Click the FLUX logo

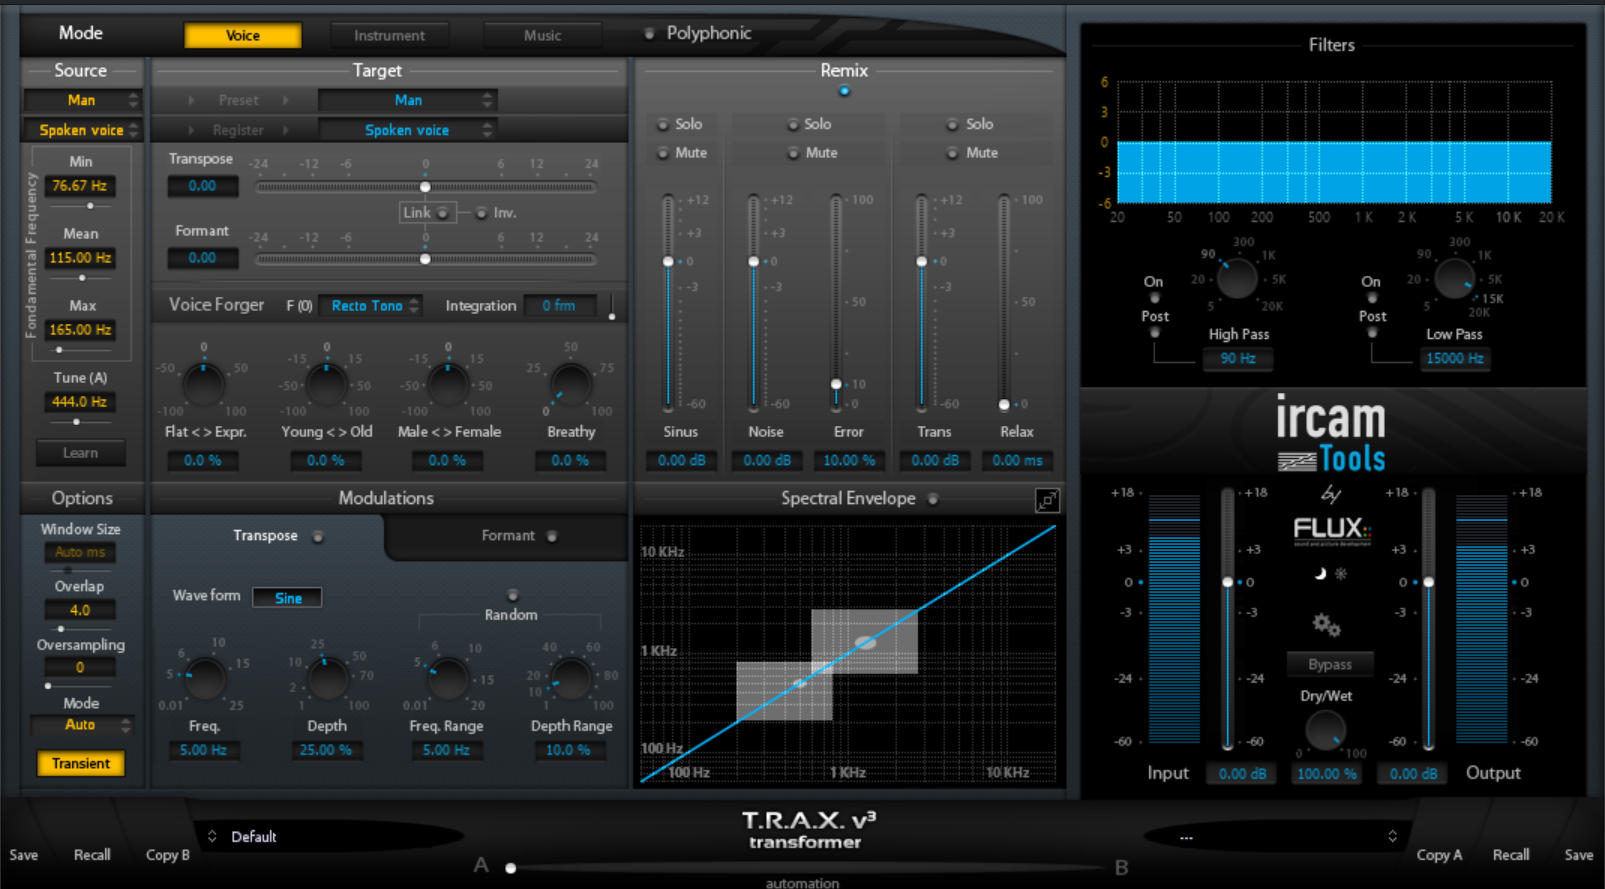coord(1331,529)
